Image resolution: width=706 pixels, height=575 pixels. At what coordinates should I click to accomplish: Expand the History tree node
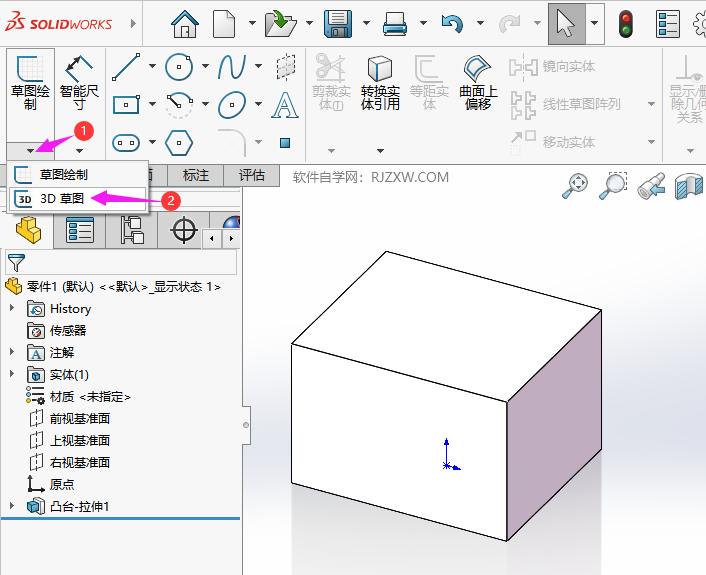12,308
